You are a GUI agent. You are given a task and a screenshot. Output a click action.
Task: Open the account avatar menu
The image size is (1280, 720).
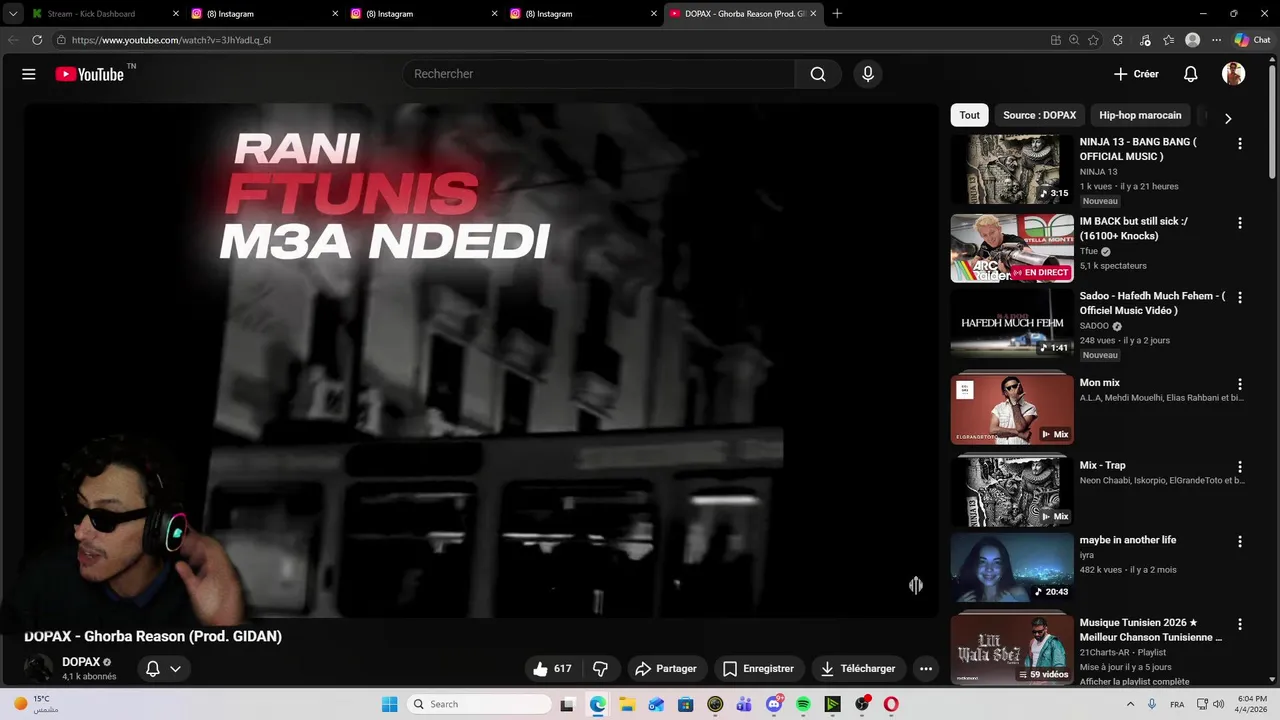(1233, 74)
